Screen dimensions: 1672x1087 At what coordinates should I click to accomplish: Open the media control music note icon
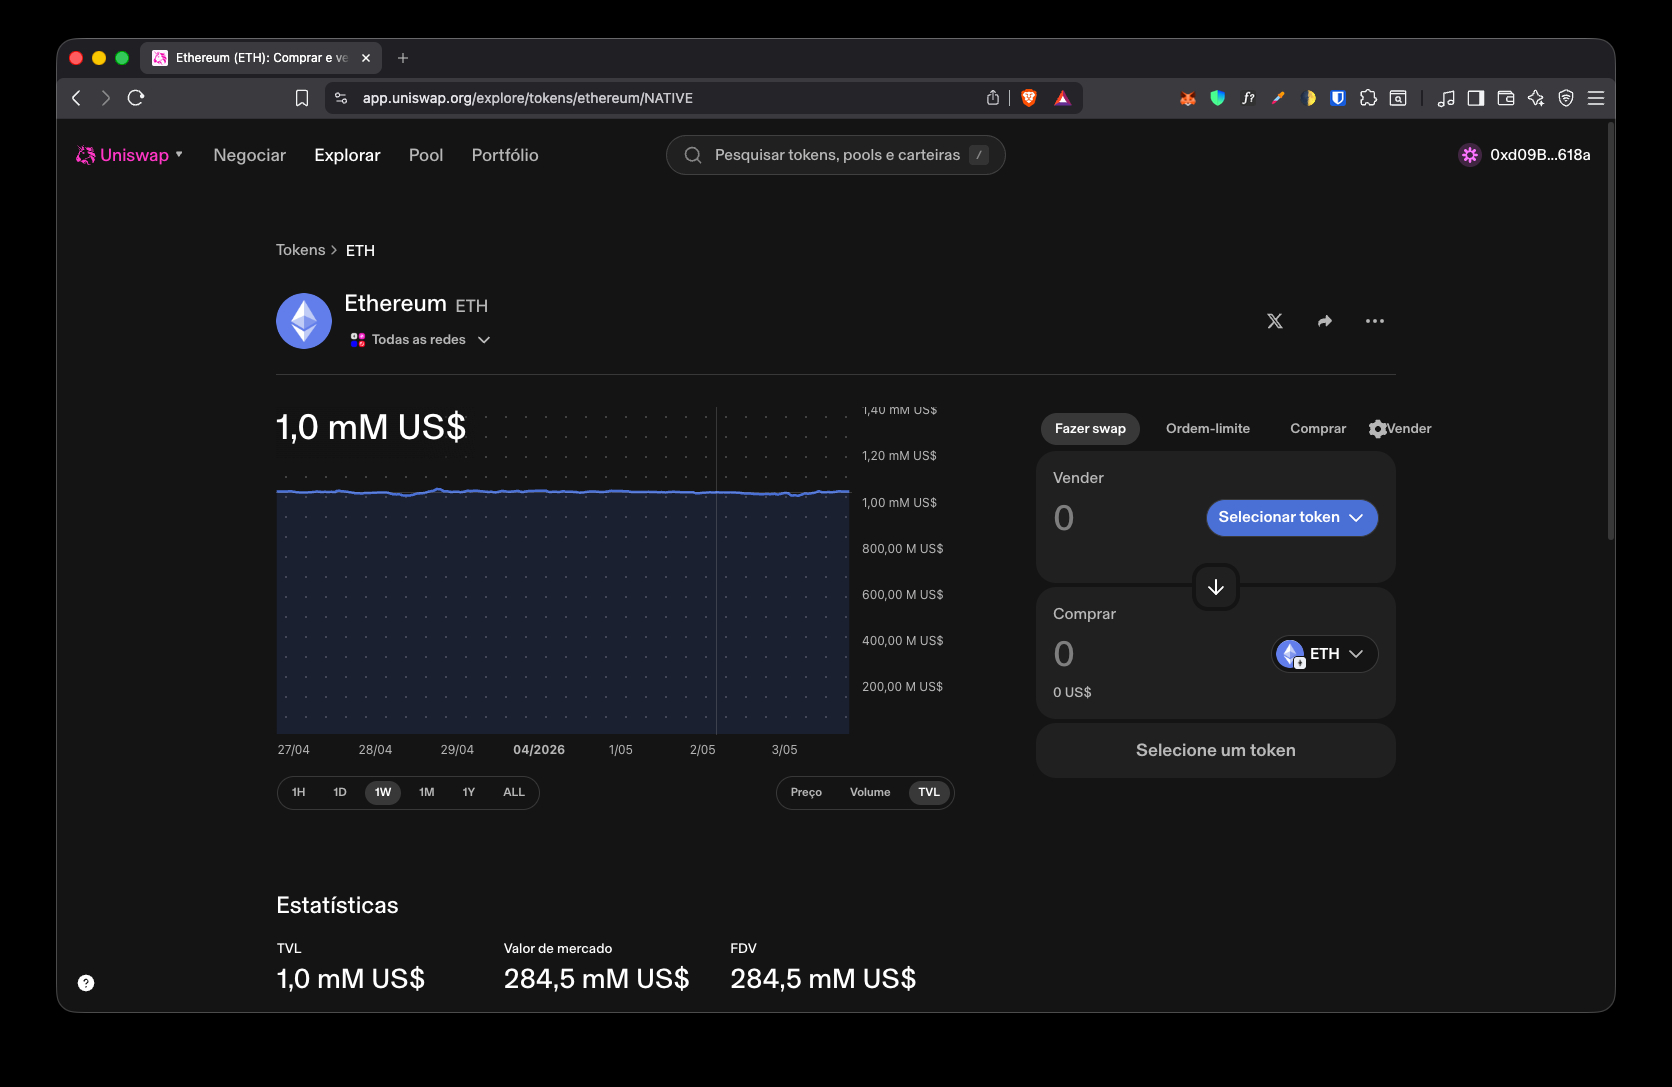coord(1446,98)
